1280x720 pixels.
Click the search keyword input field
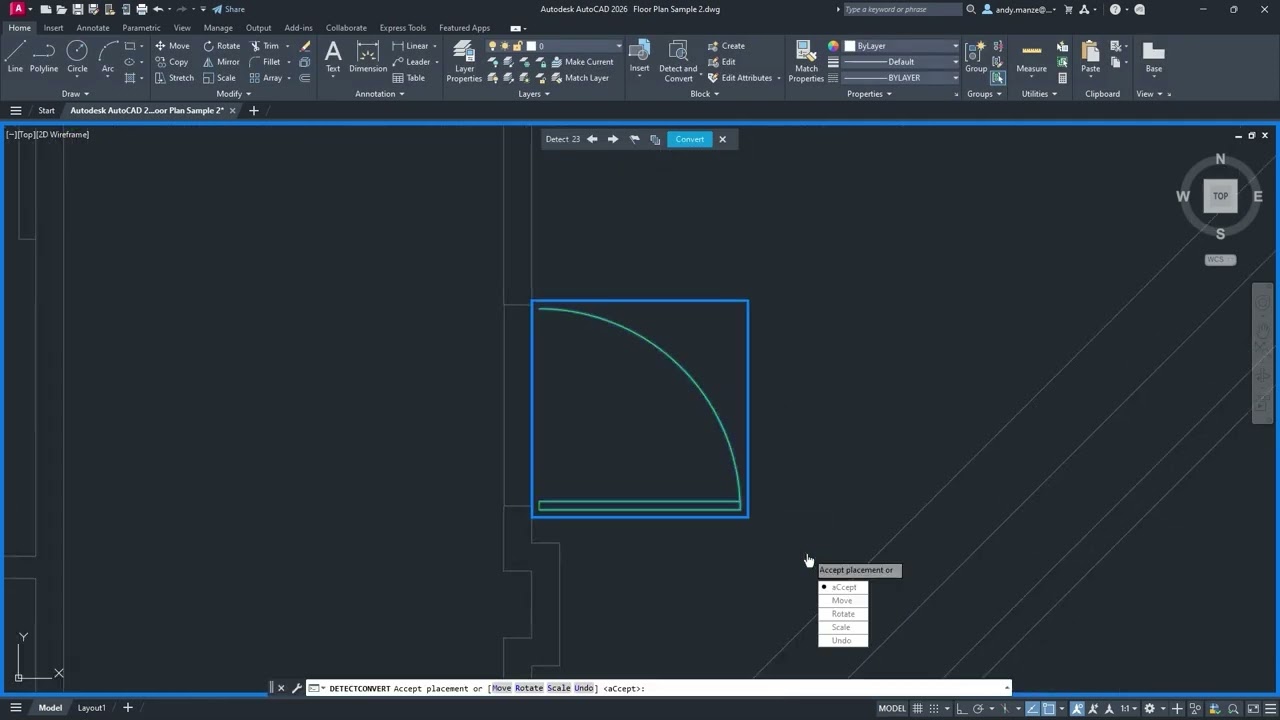point(902,9)
